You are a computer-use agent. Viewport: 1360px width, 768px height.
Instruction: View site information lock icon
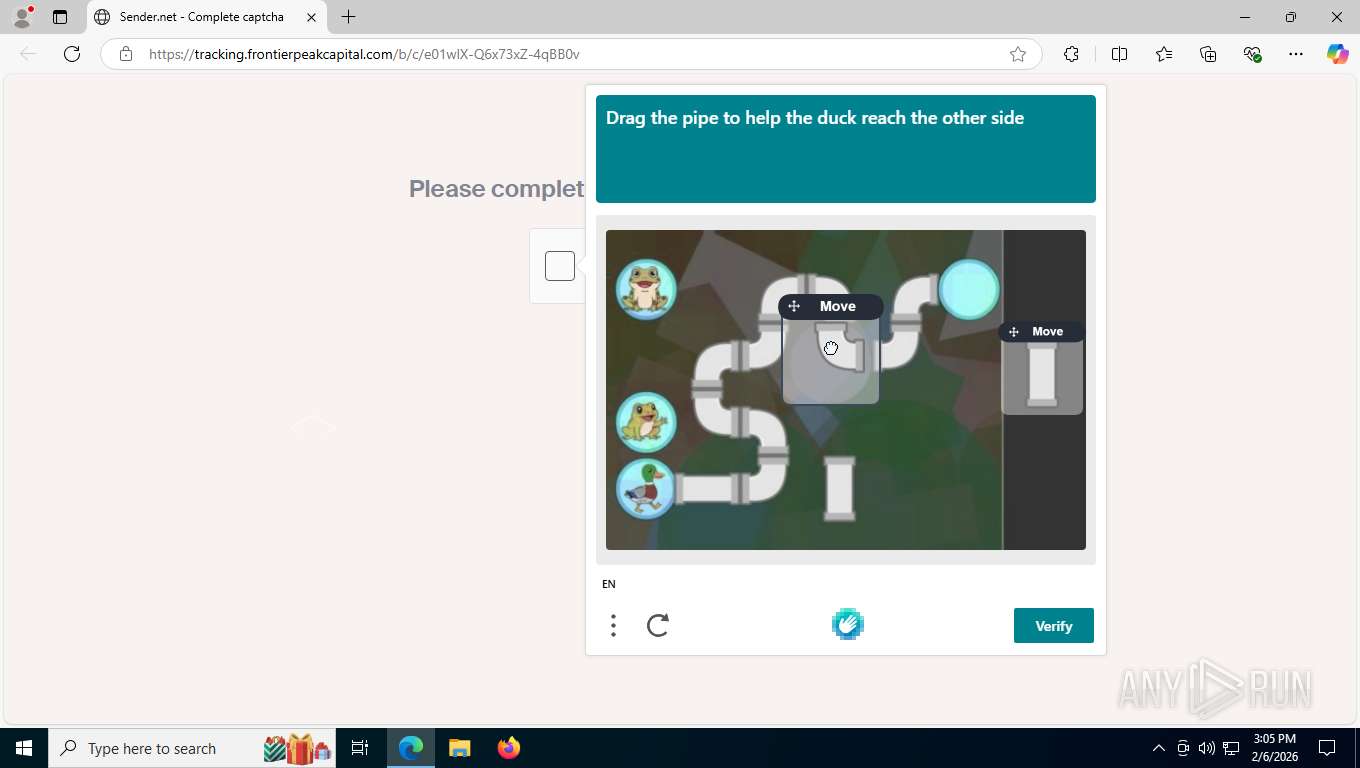click(125, 54)
